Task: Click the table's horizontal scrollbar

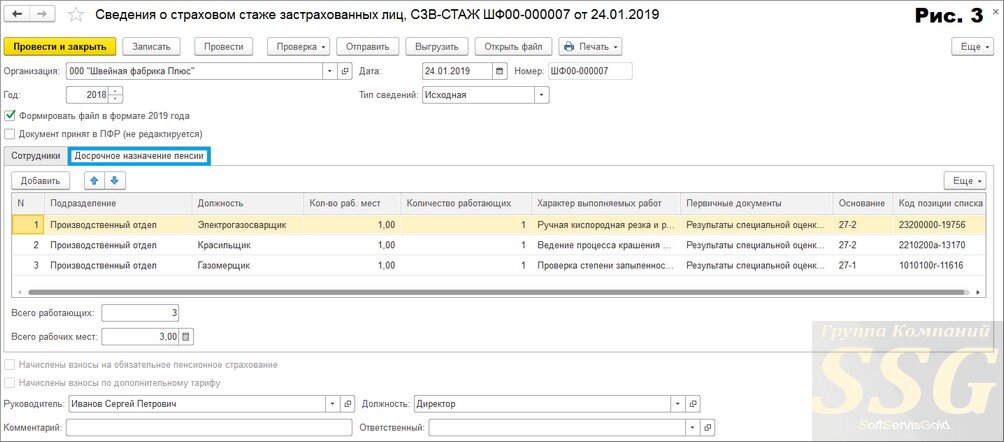Action: click(496, 292)
